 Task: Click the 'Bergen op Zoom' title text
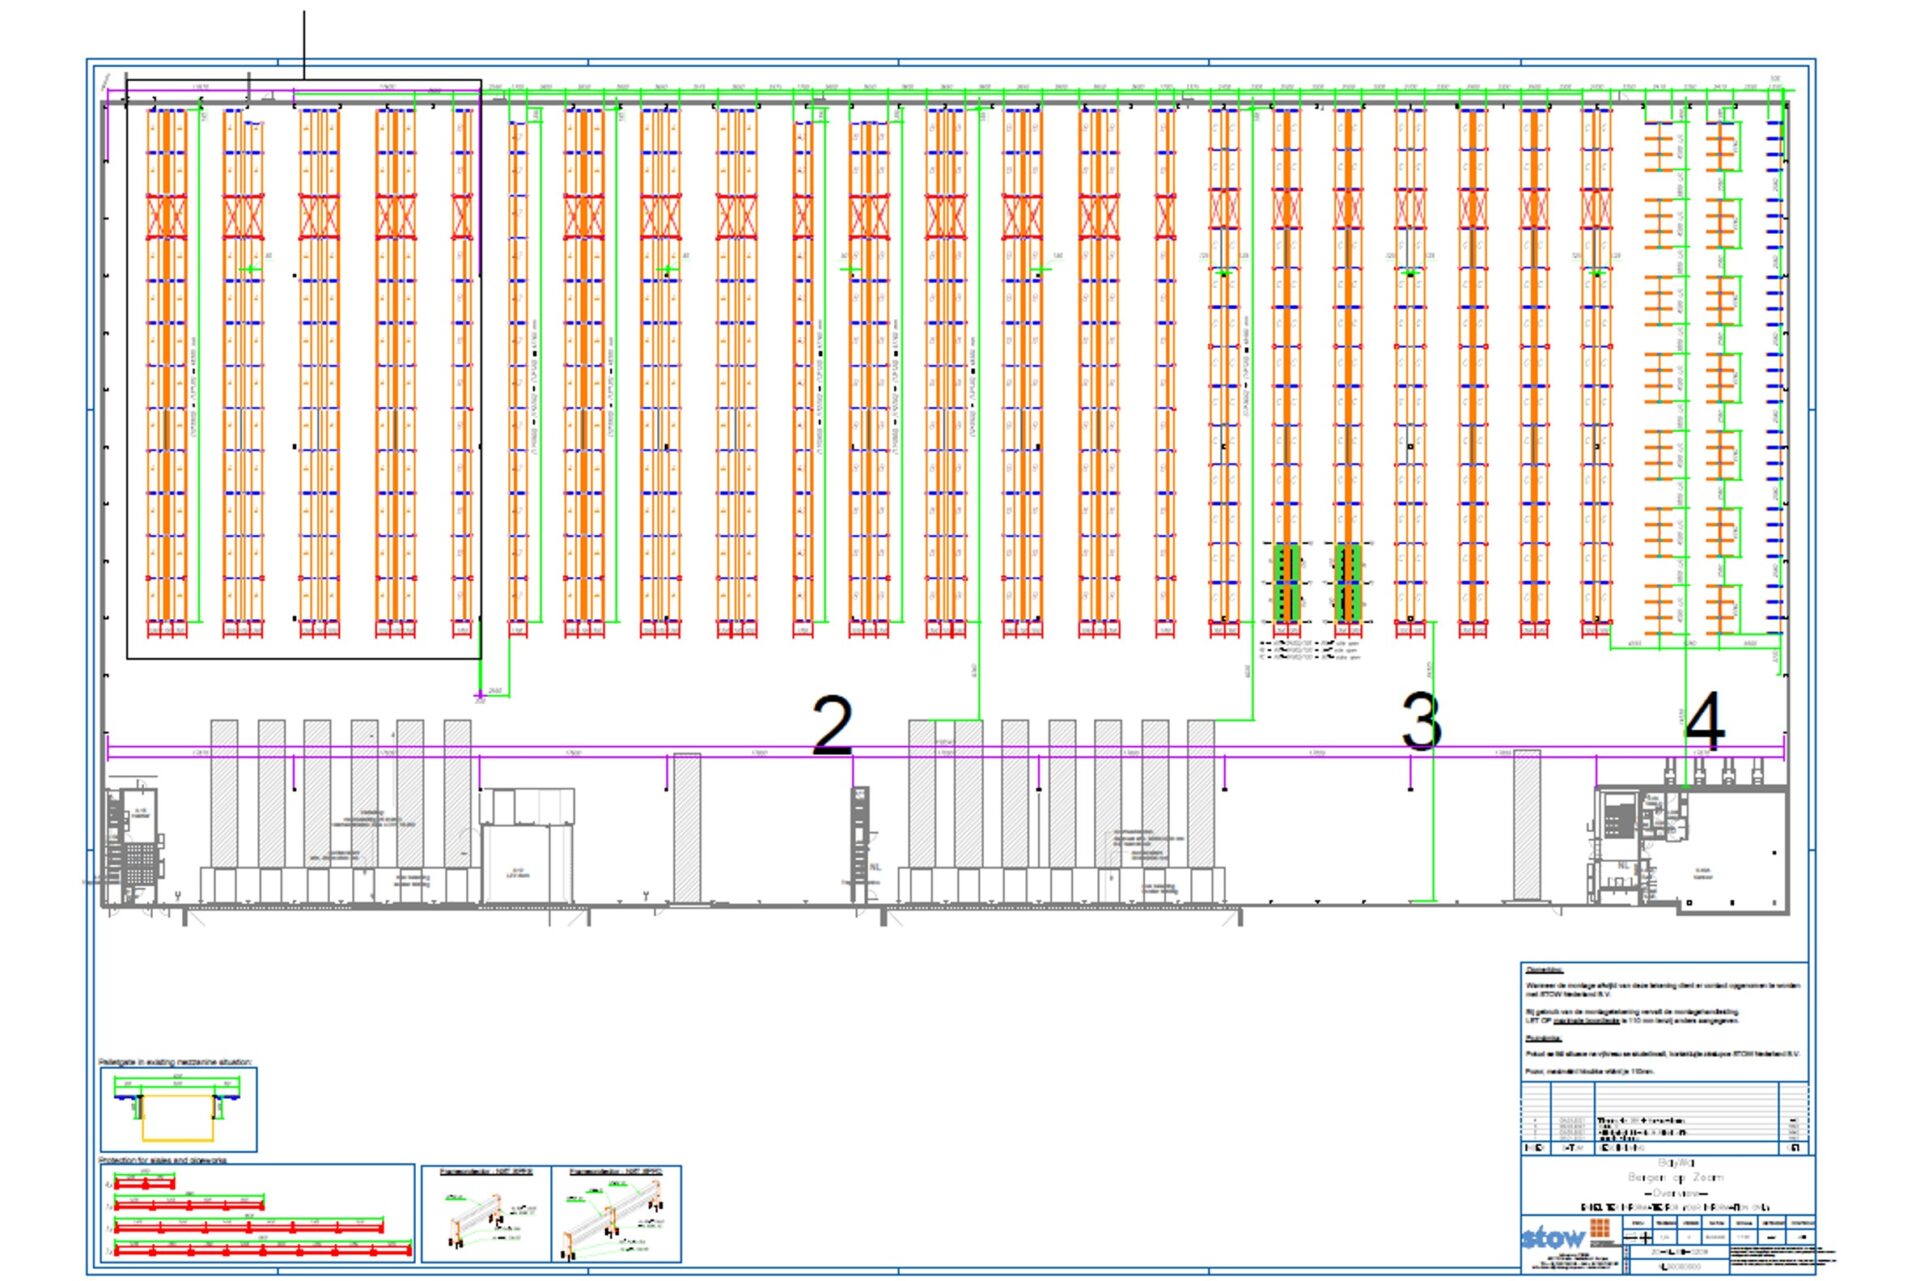(1675, 1177)
